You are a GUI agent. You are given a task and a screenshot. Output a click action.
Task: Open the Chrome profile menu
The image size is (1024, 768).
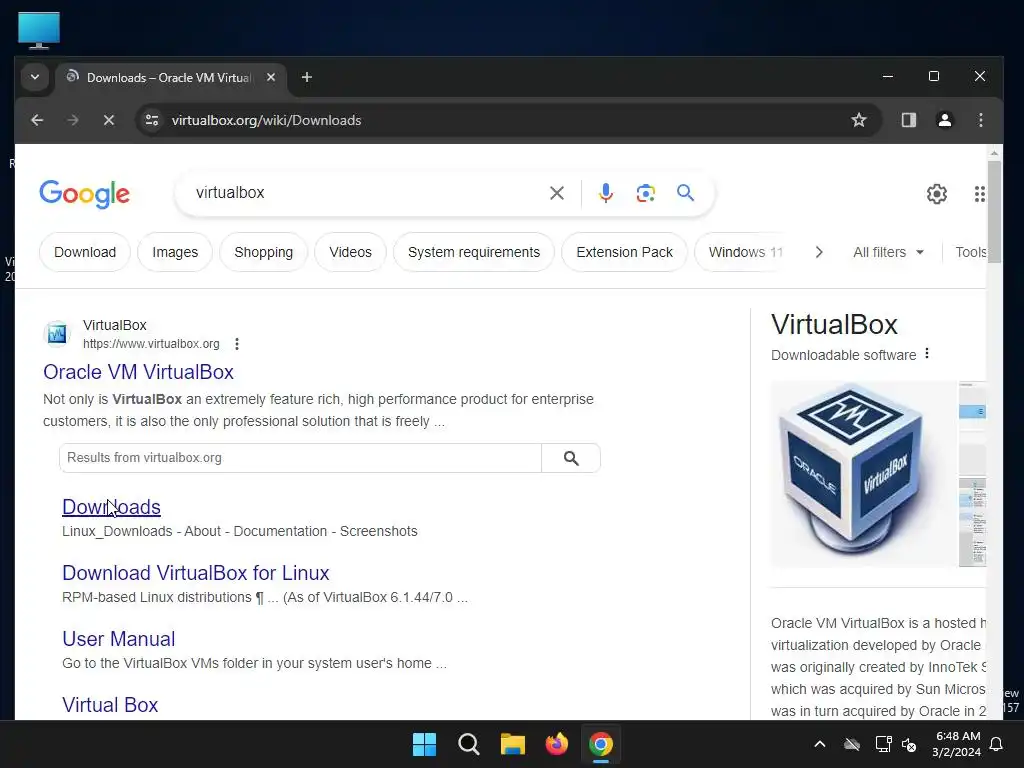(944, 120)
